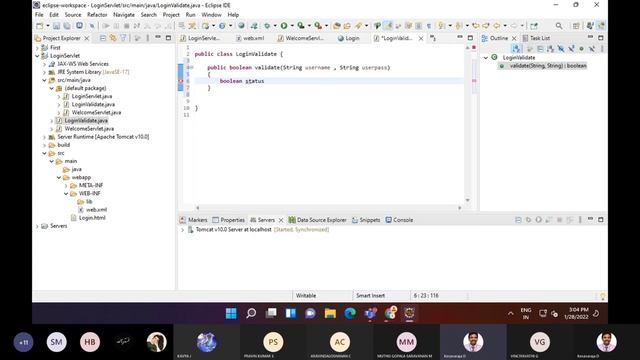The image size is (640, 360).
Task: Click the green Run button in toolbar
Action: [284, 26]
